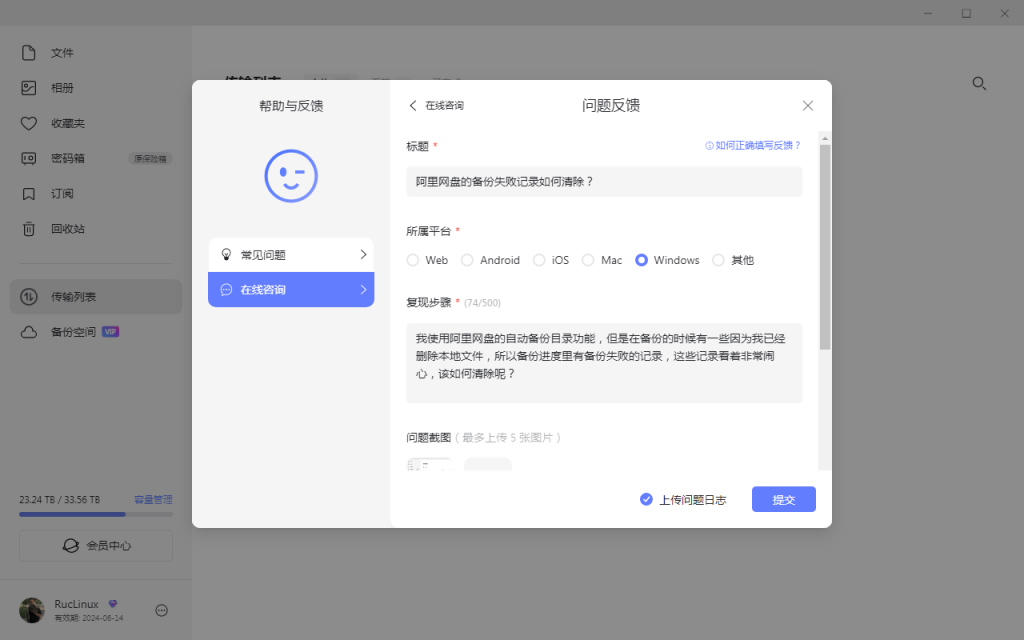Open the 密码箱 password box icon
The height and width of the screenshot is (640, 1024).
point(29,158)
